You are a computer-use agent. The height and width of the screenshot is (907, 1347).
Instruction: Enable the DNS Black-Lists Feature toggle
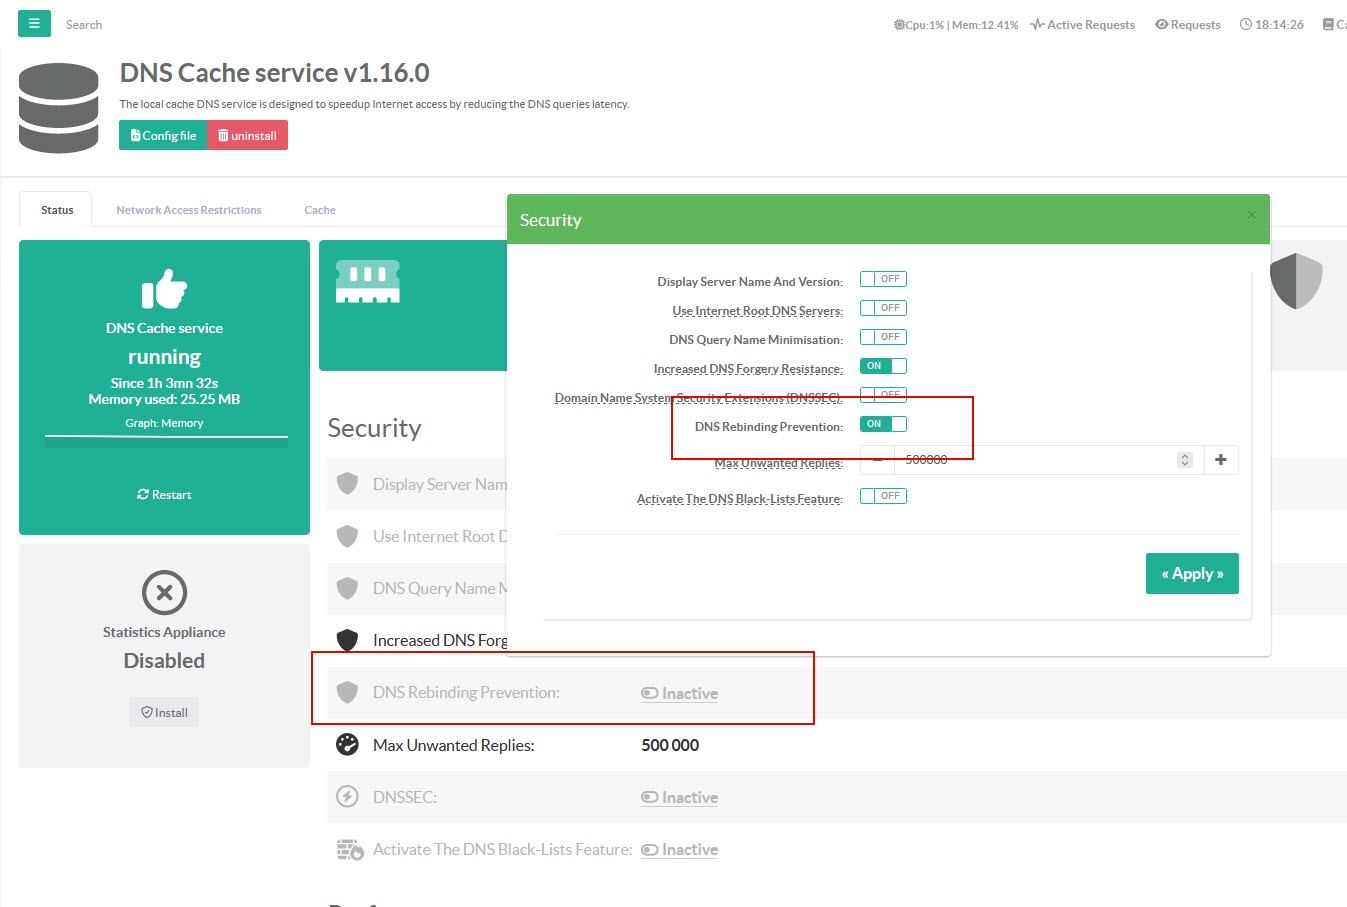[x=883, y=496]
